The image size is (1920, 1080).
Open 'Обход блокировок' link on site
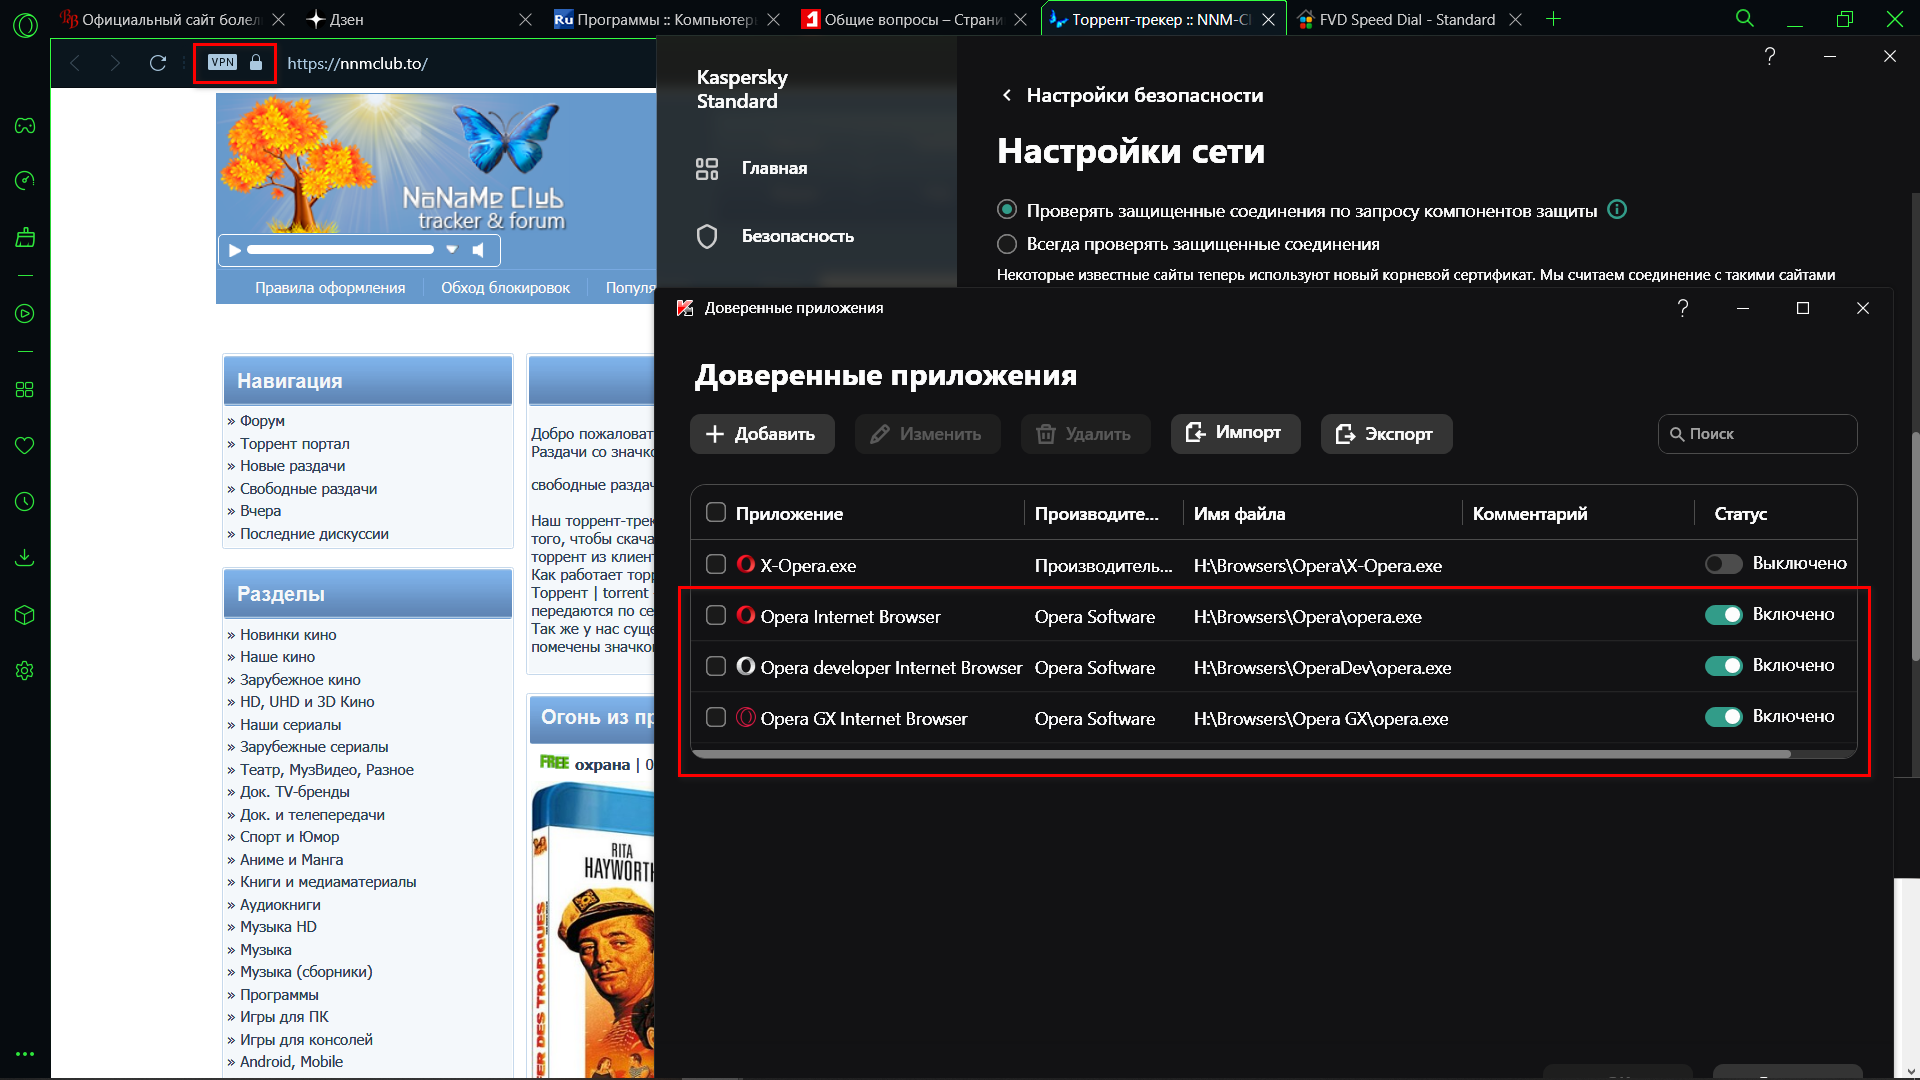coord(505,288)
